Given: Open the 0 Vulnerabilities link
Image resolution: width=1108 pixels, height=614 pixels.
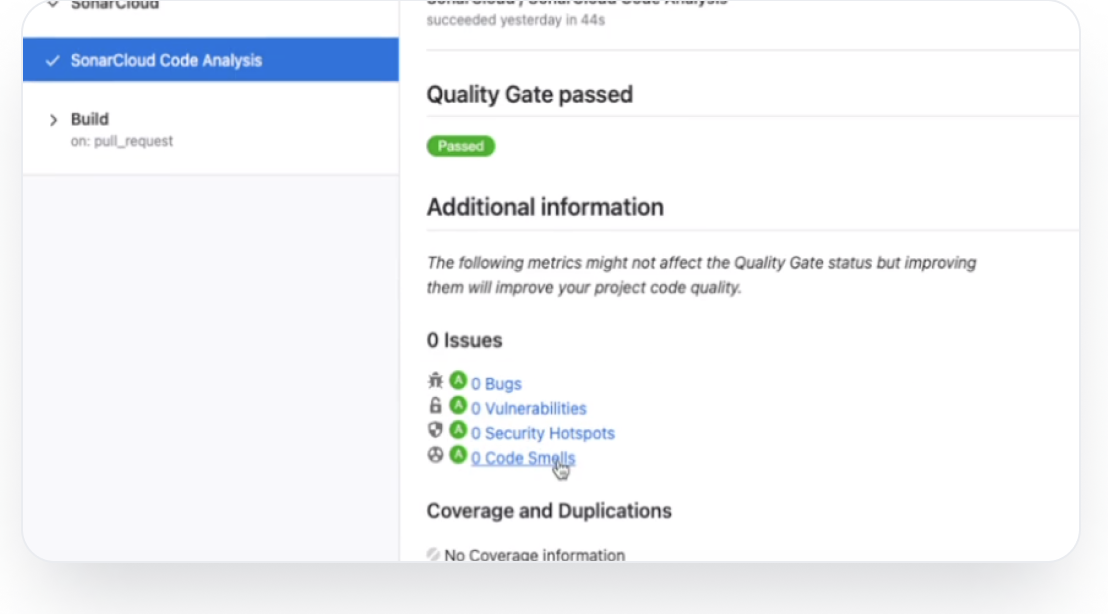Looking at the screenshot, I should (x=529, y=408).
